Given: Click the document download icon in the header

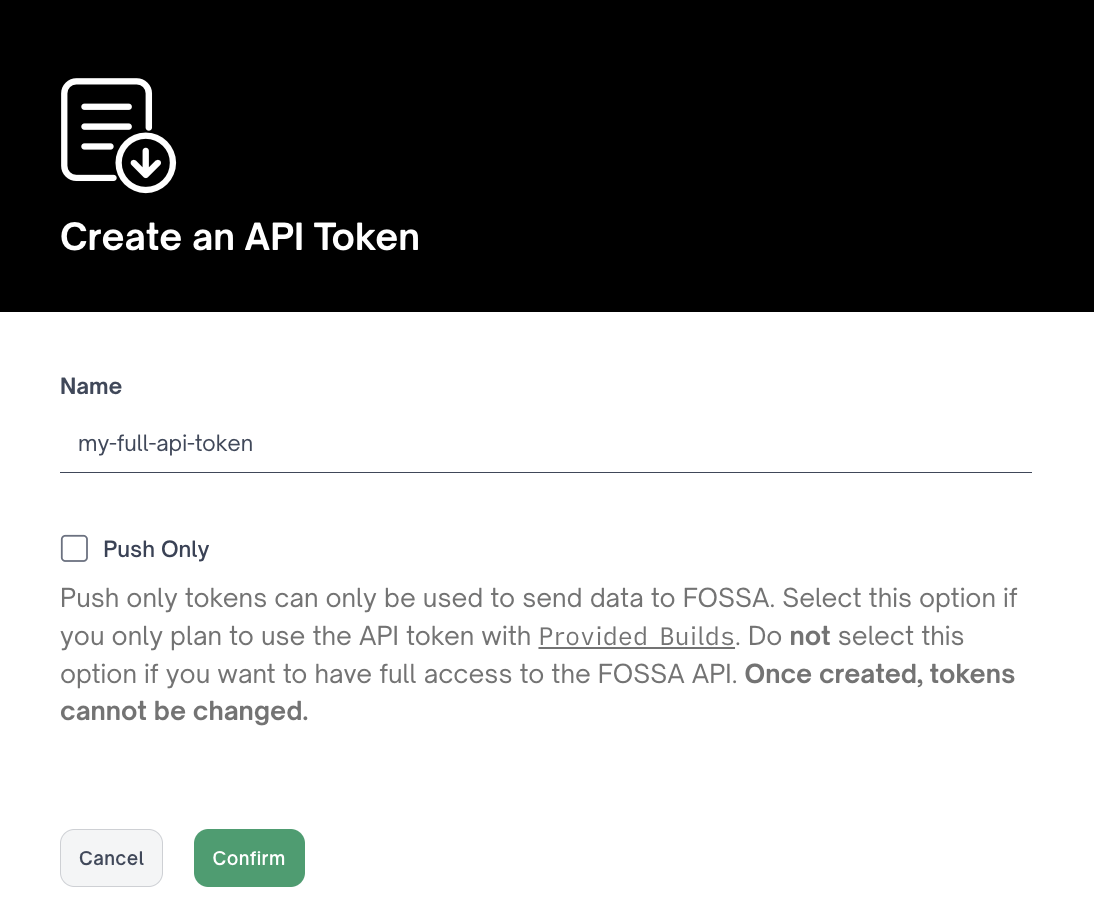Looking at the screenshot, I should pos(117,134).
